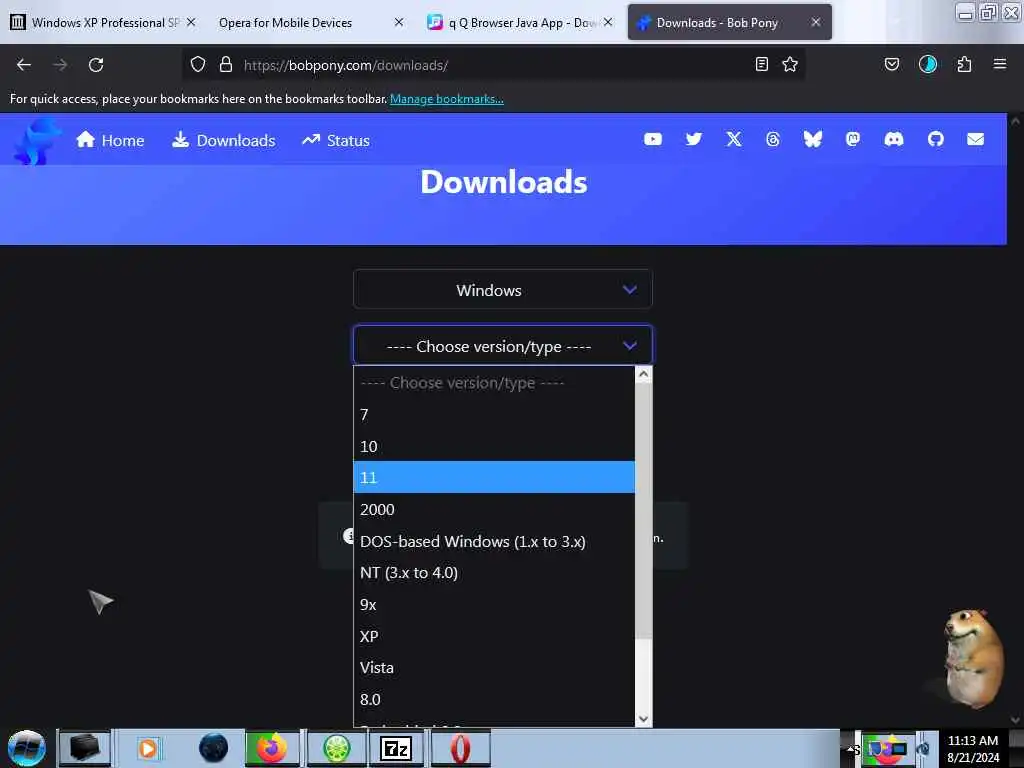The image size is (1024, 768).
Task: Open 7-Zip from the taskbar
Action: pyautogui.click(x=396, y=748)
